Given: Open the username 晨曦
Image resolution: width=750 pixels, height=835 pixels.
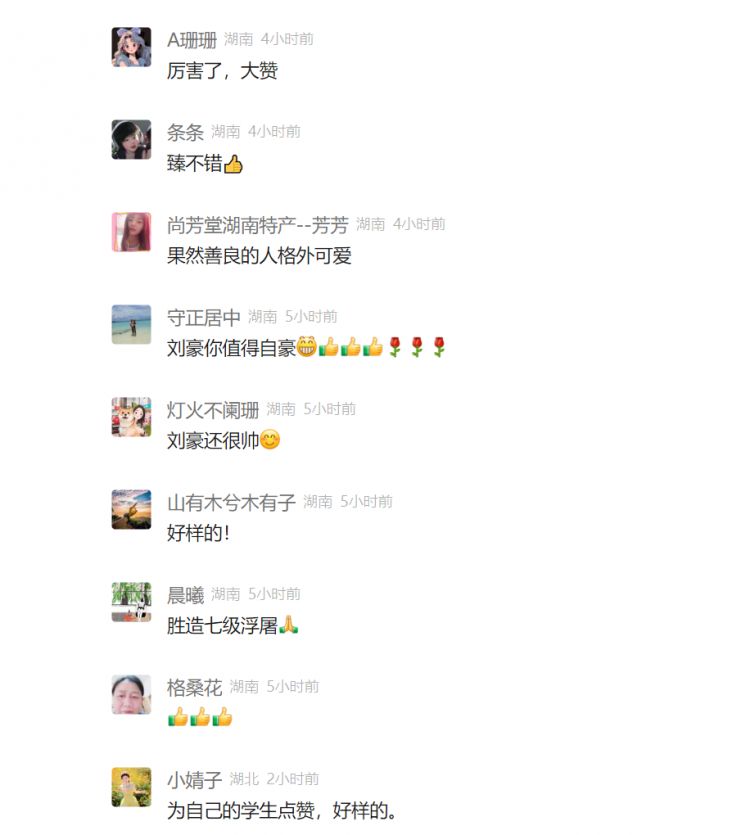Looking at the screenshot, I should pyautogui.click(x=185, y=595).
